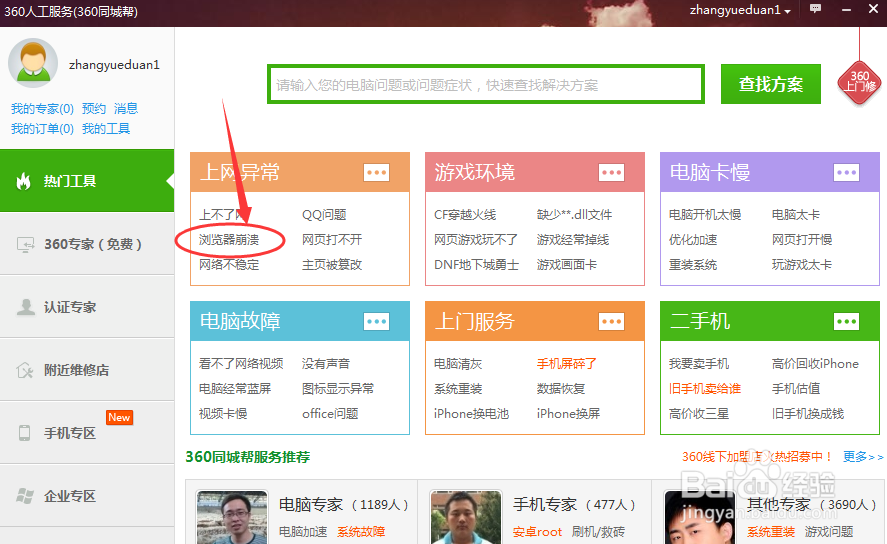The height and width of the screenshot is (544, 887).
Task: Click 高价回收iPhone under 二手机
Action: 815,364
